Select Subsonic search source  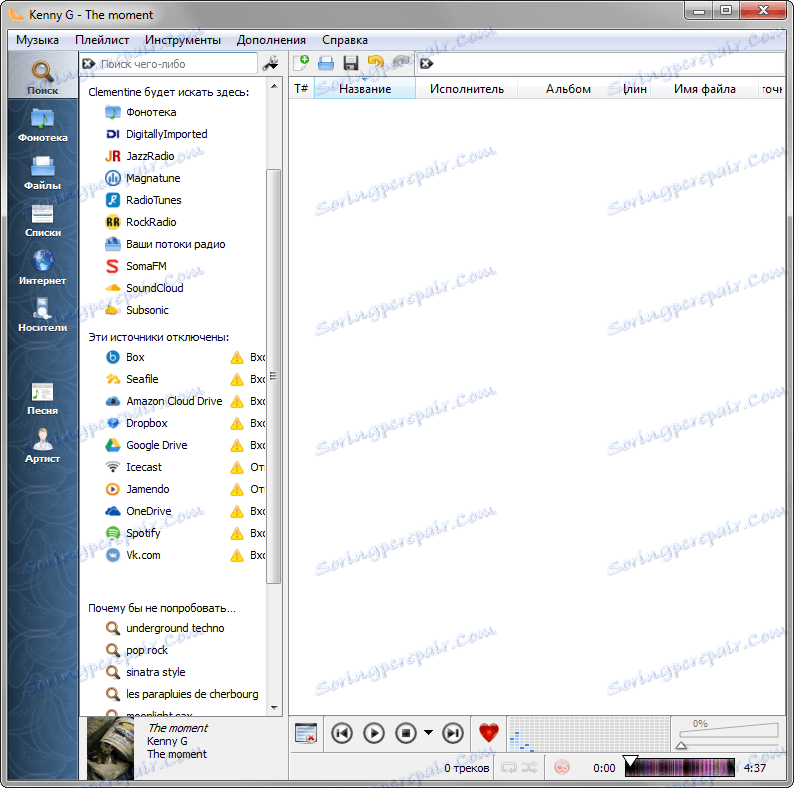(x=137, y=310)
